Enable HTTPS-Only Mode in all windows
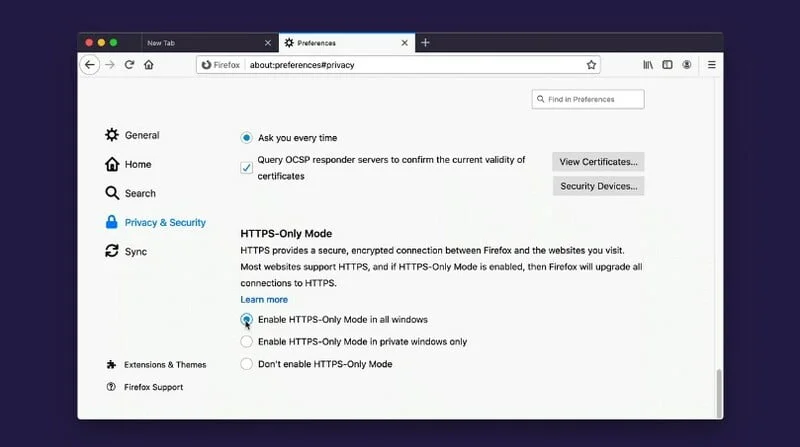This screenshot has width=800, height=447. (x=246, y=319)
